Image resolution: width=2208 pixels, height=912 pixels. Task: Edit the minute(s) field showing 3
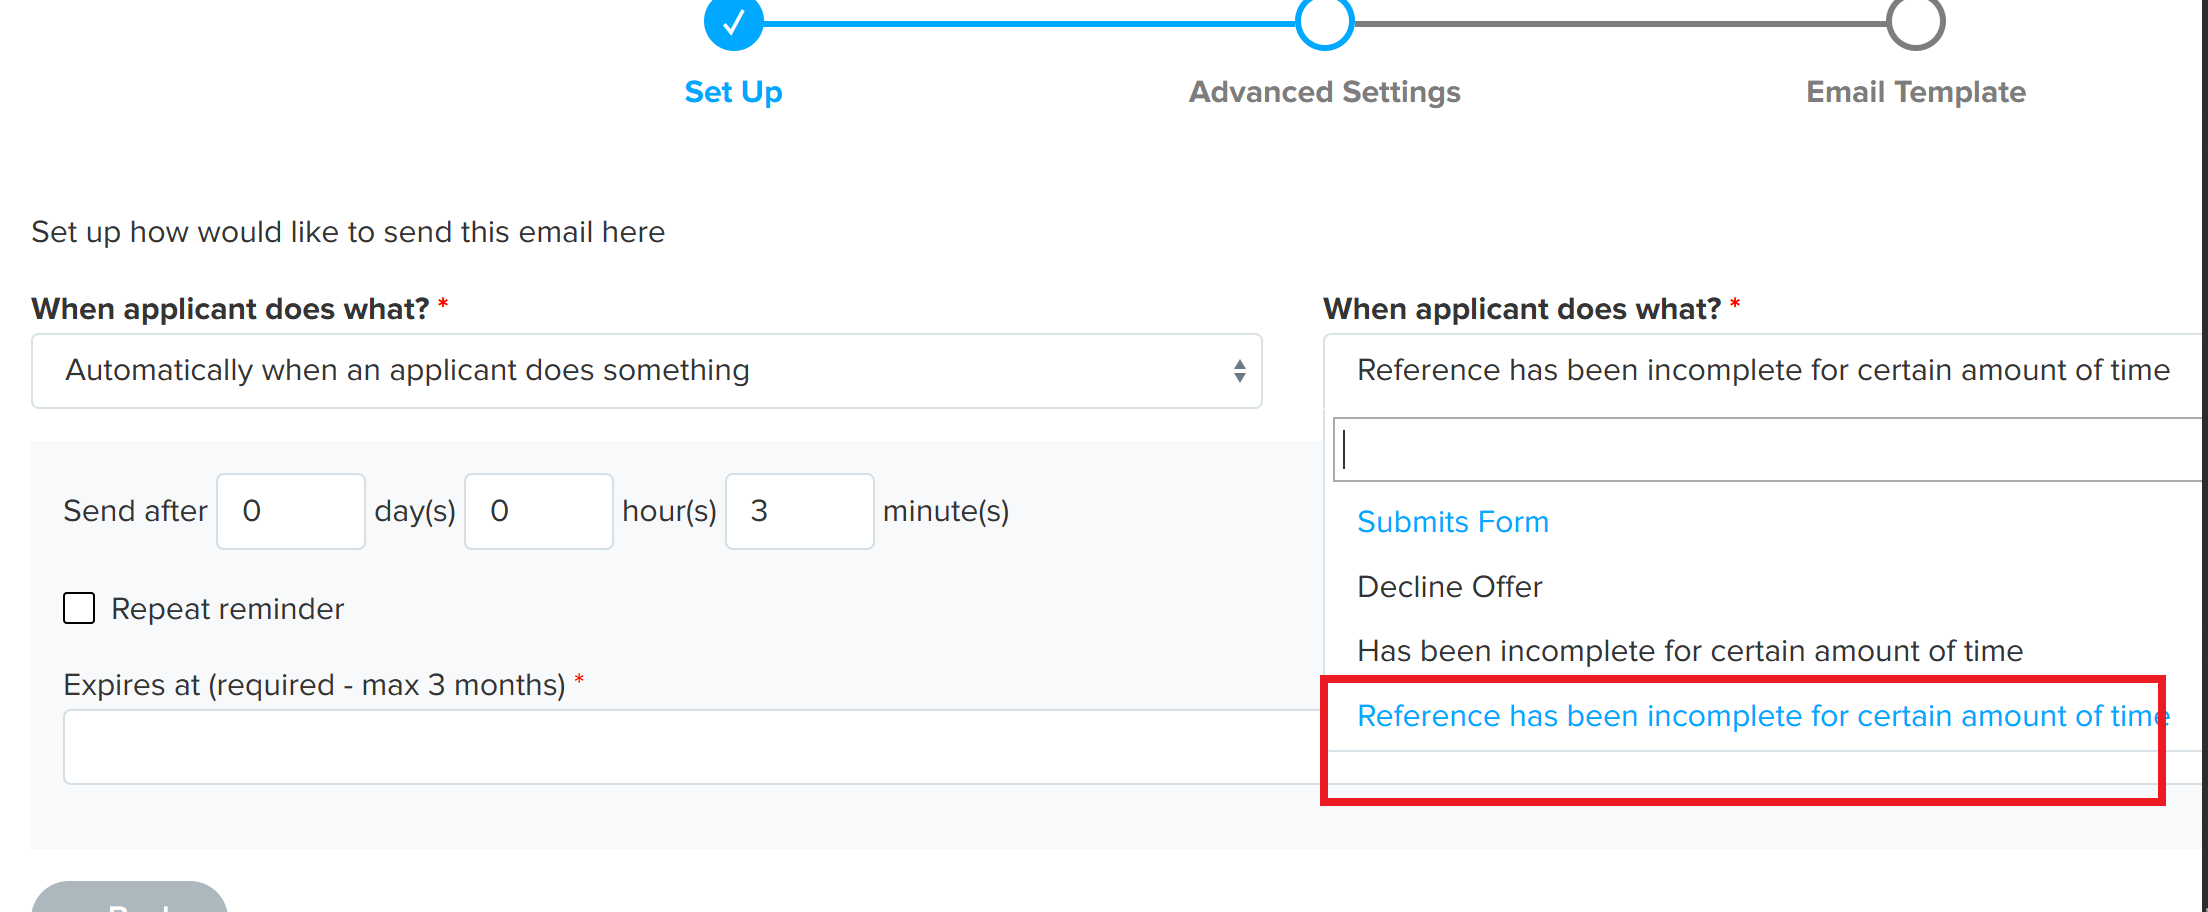click(x=799, y=511)
